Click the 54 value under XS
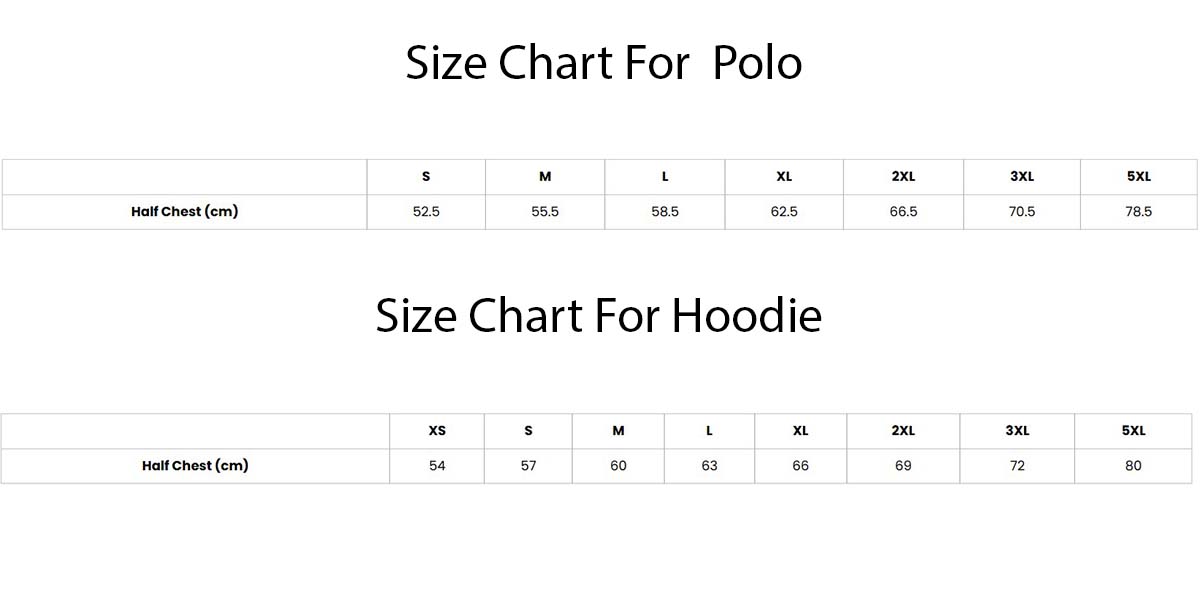The image size is (1200, 600). (437, 466)
